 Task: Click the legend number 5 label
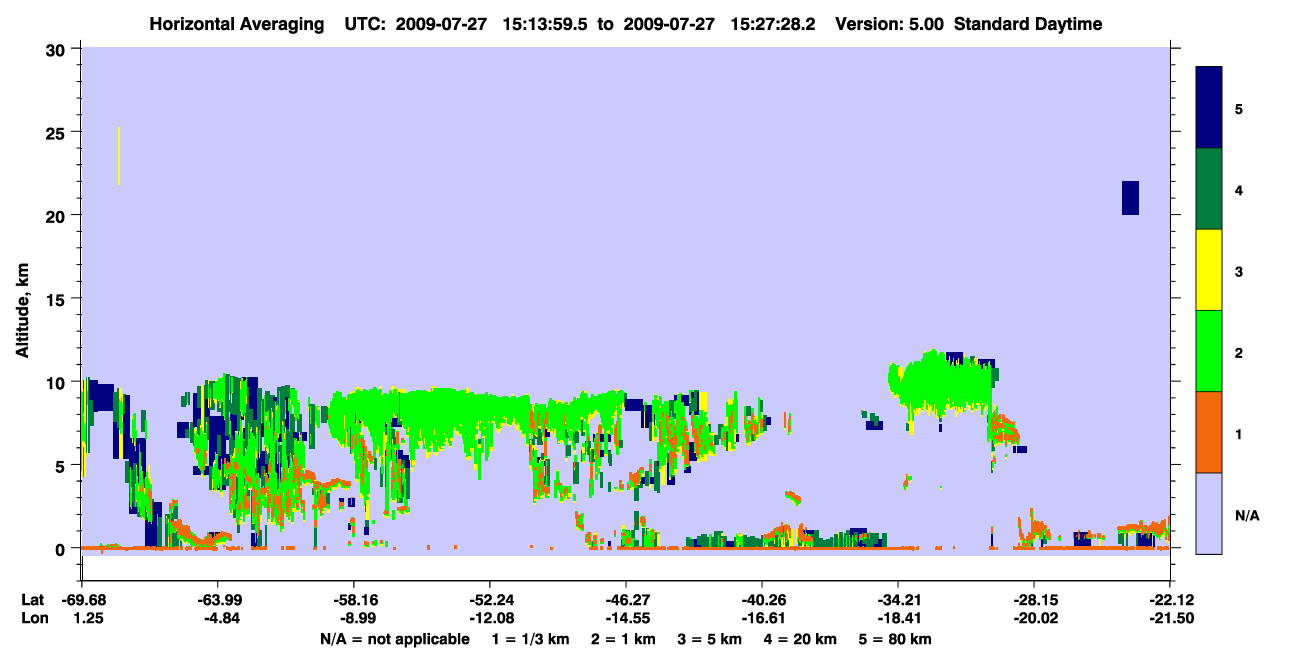pos(1239,108)
